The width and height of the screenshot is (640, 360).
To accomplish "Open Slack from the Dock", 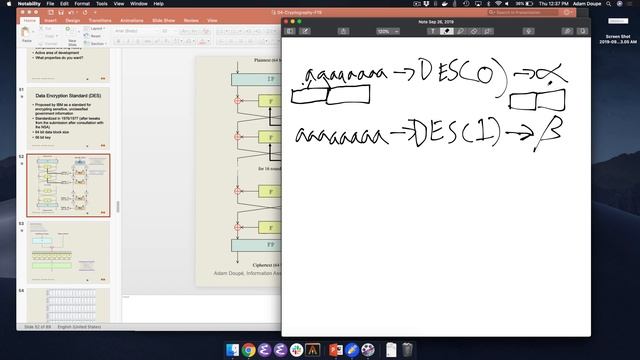I will (296, 350).
